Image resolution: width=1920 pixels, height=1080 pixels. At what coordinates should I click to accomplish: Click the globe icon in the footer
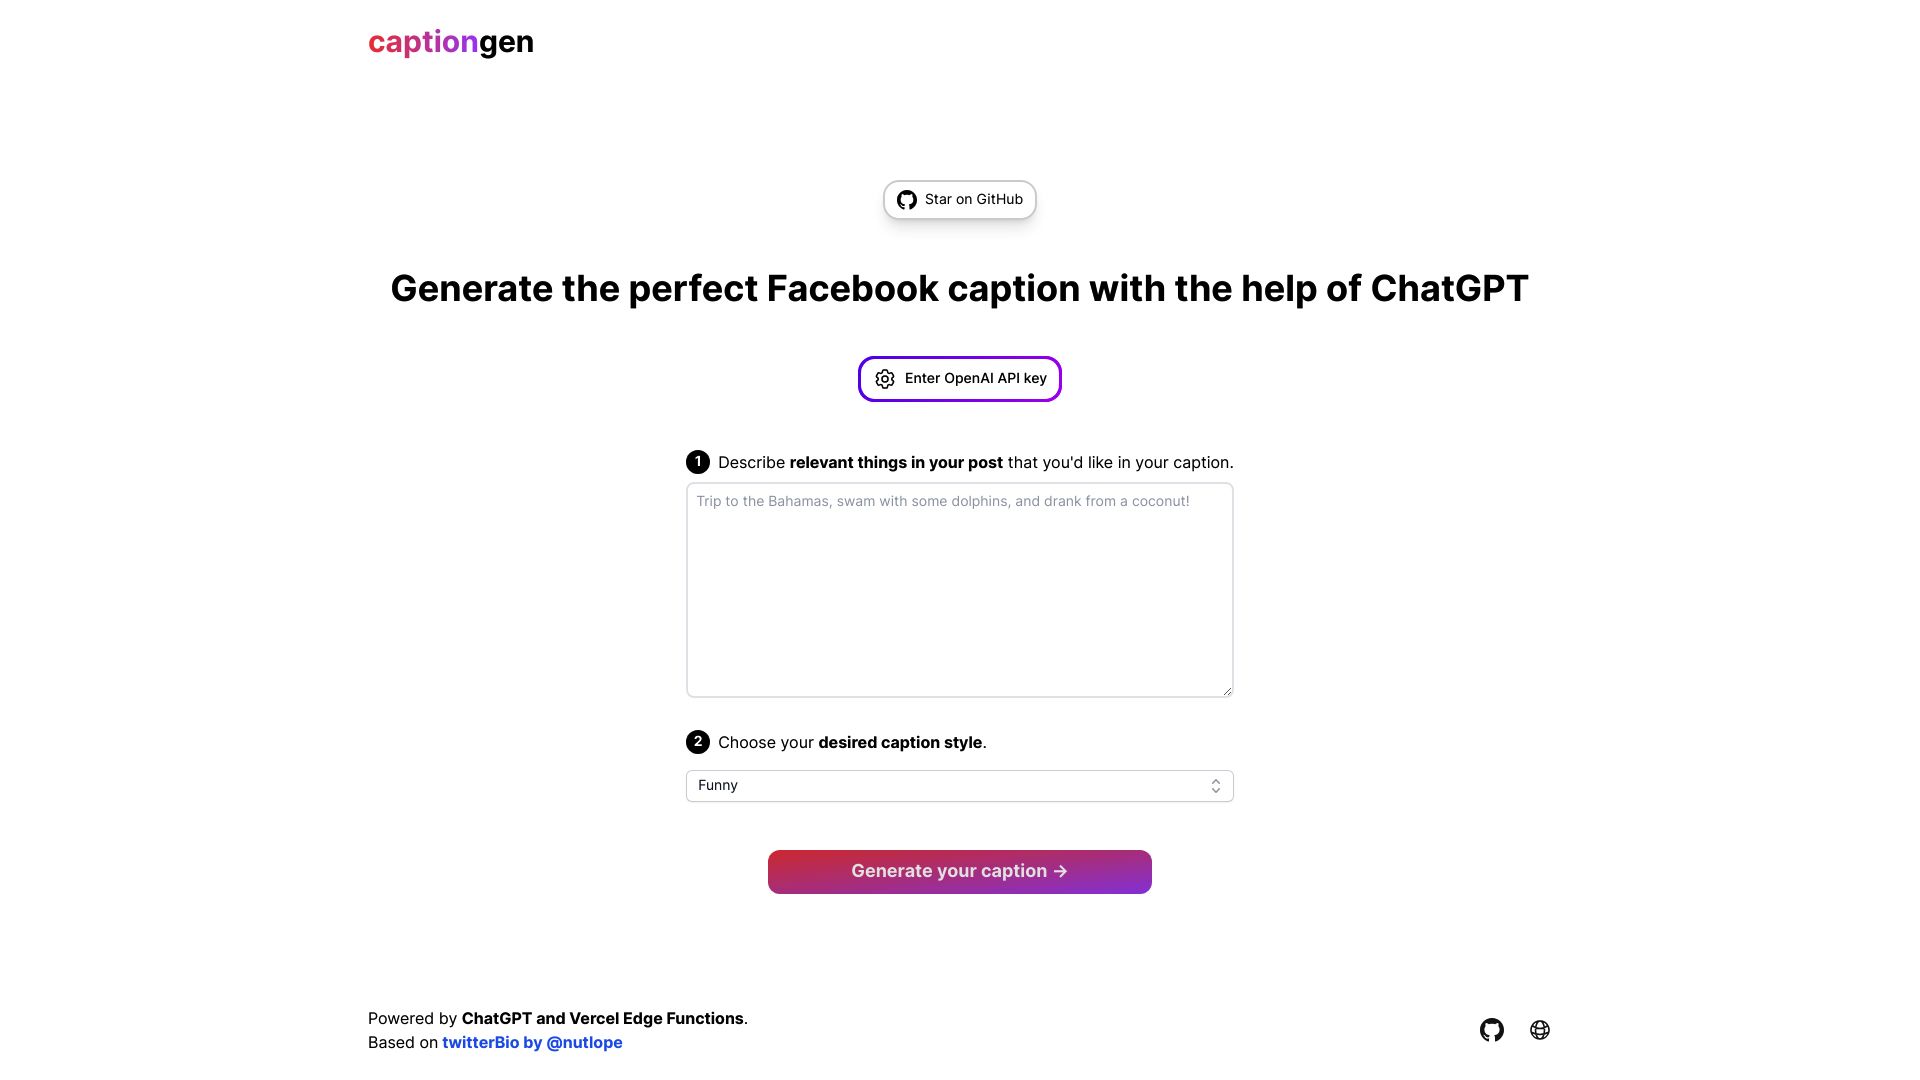tap(1540, 1029)
